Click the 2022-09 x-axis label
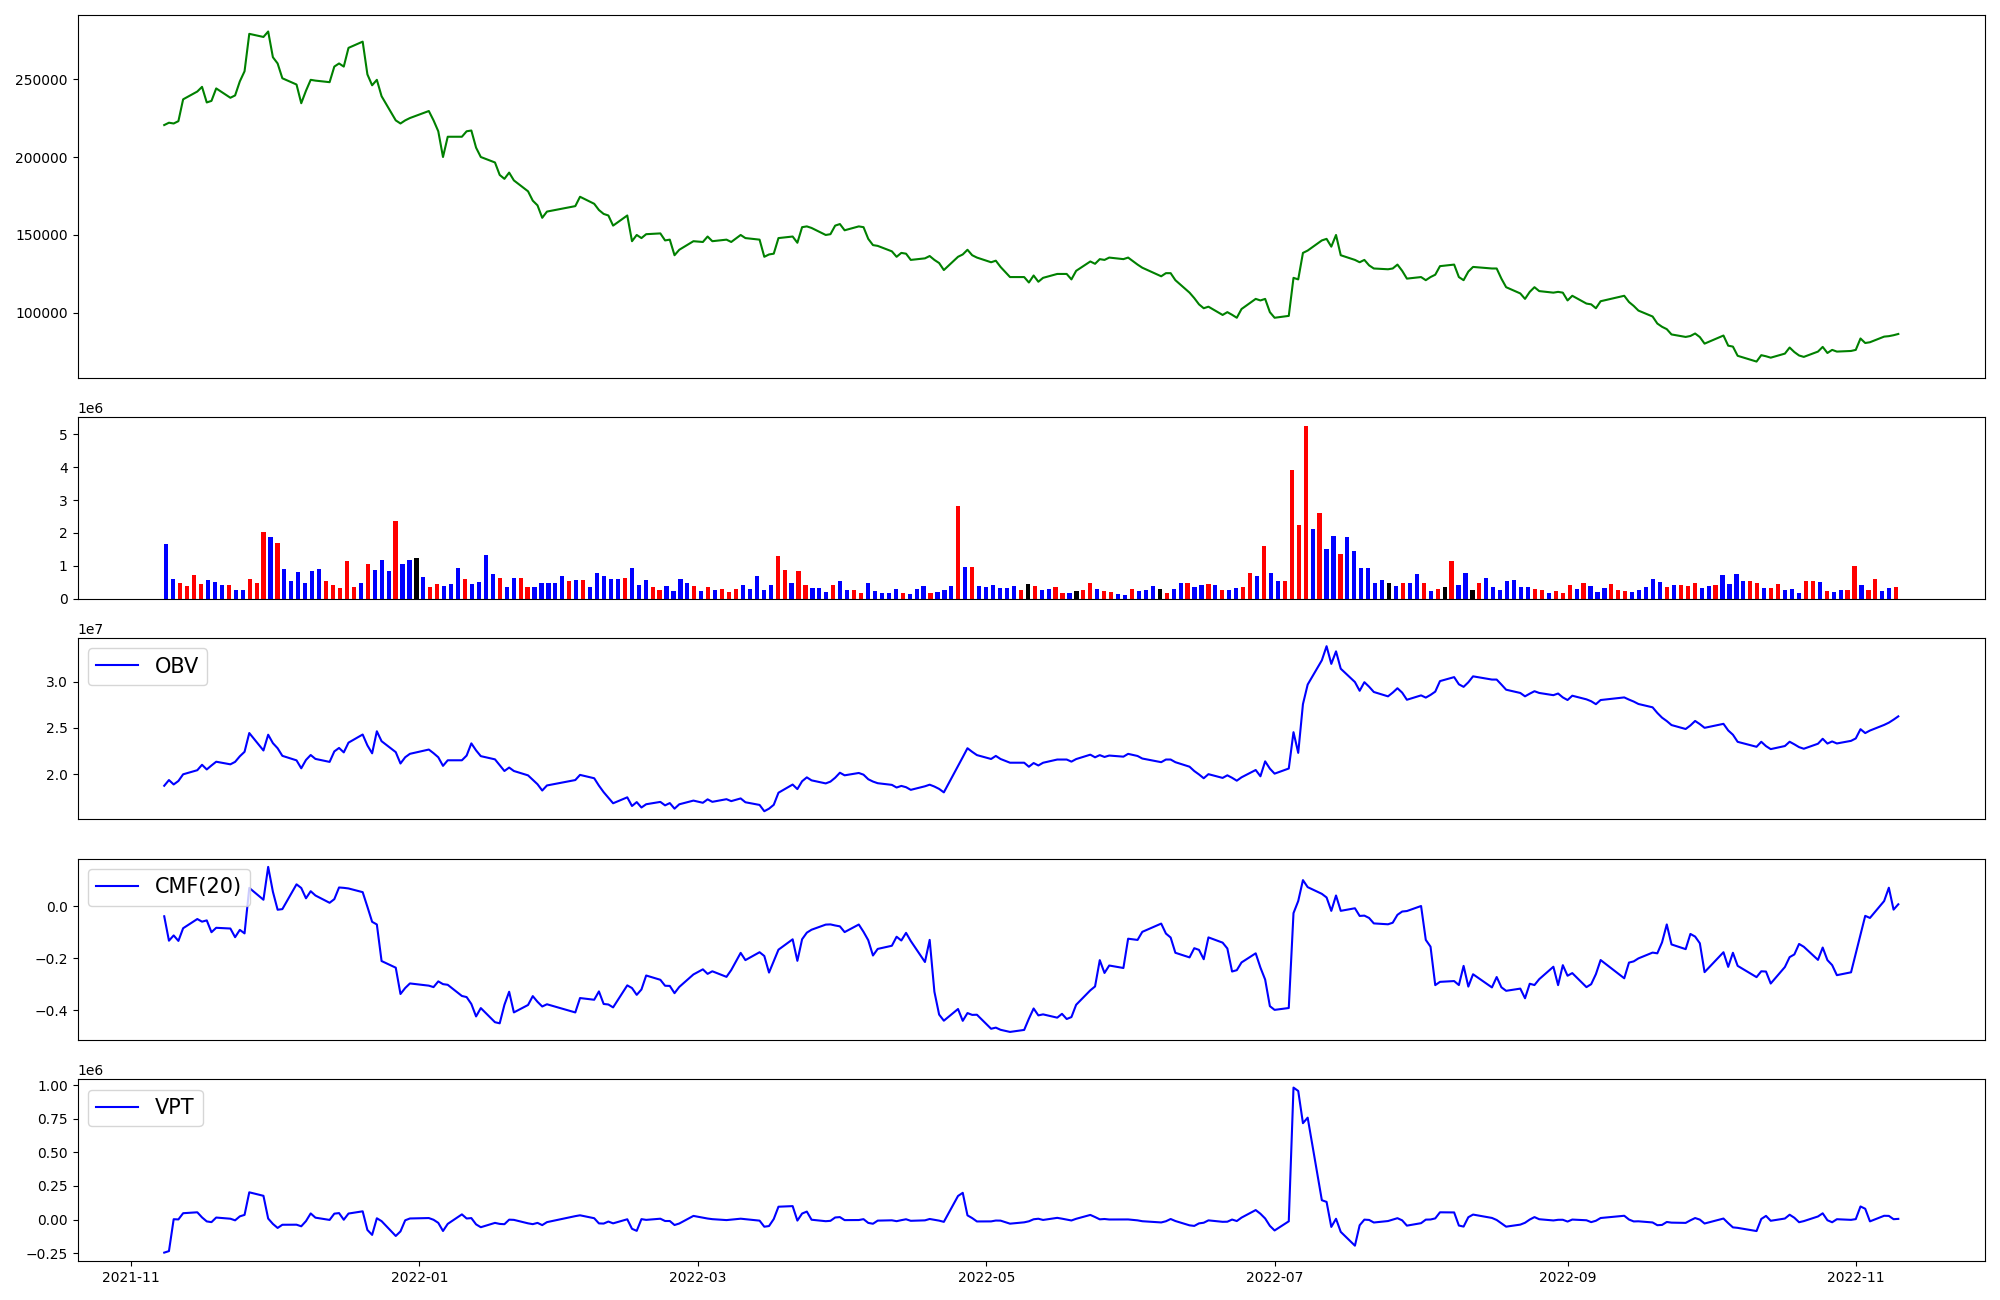2000x1300 pixels. coord(1567,1277)
